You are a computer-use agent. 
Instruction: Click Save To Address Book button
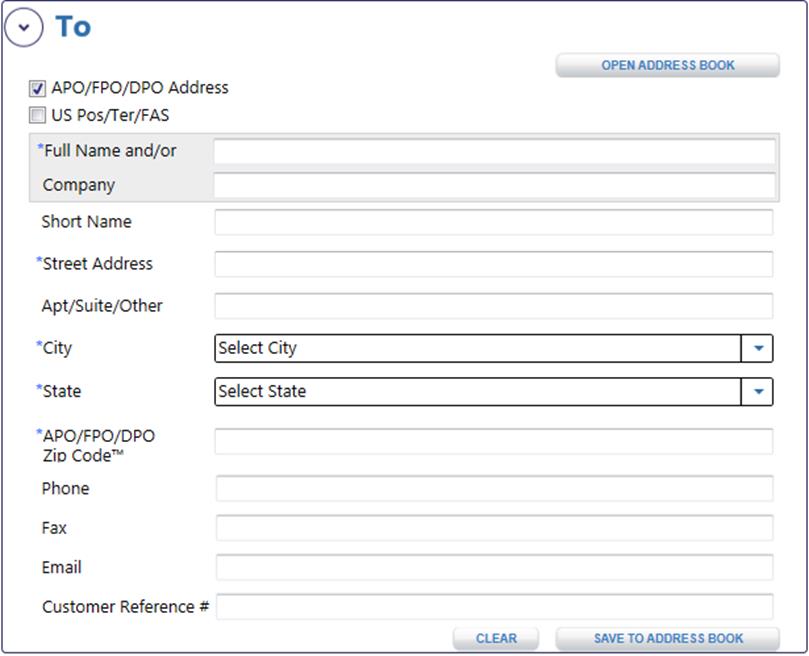pyautogui.click(x=668, y=638)
